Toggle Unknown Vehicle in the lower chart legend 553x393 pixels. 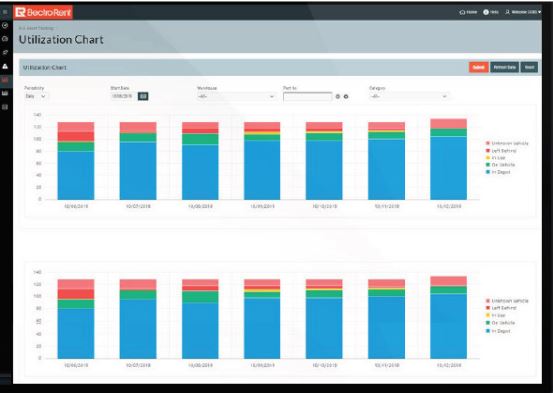pos(507,301)
